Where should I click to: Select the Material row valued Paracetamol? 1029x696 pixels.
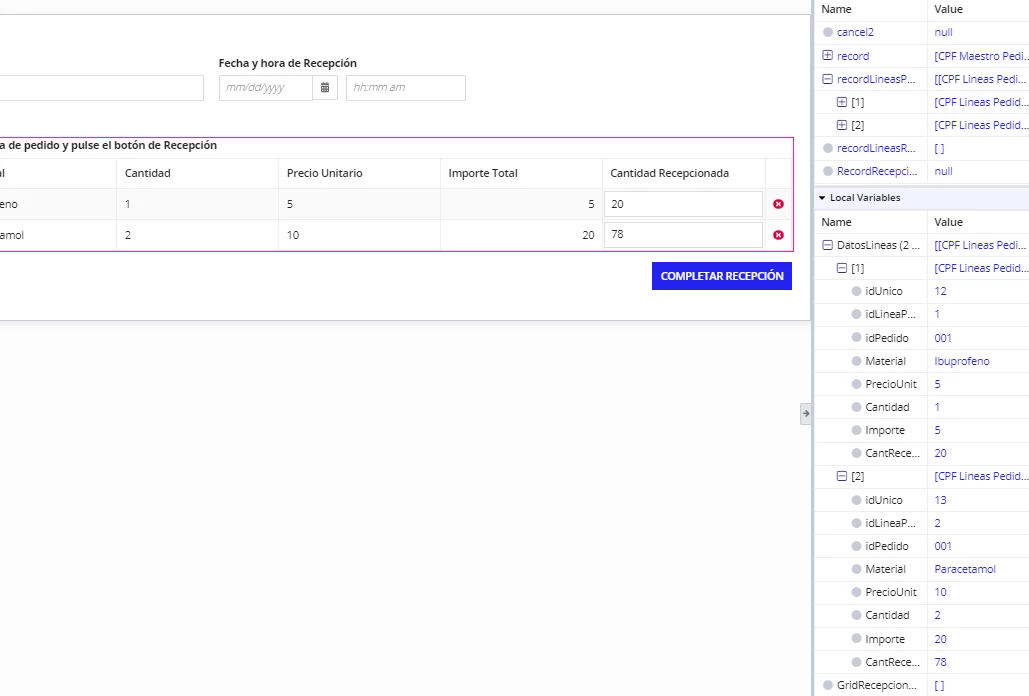922,569
